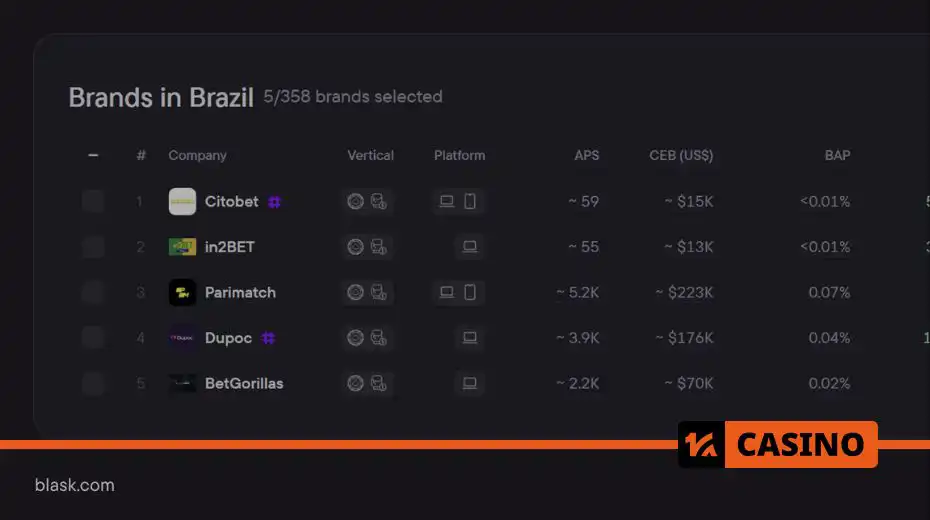
Task: Click the orange CASINO logo badge
Action: [778, 444]
